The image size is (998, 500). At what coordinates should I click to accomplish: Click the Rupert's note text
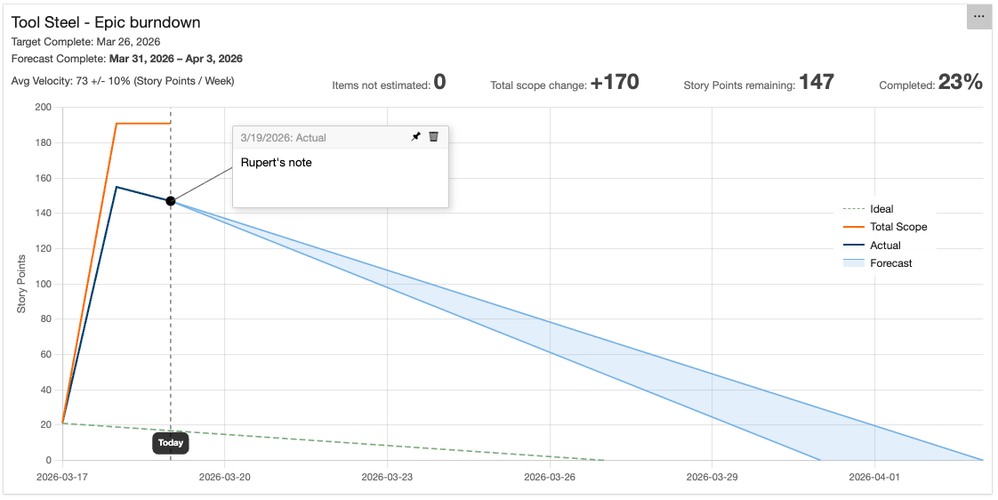click(x=276, y=162)
